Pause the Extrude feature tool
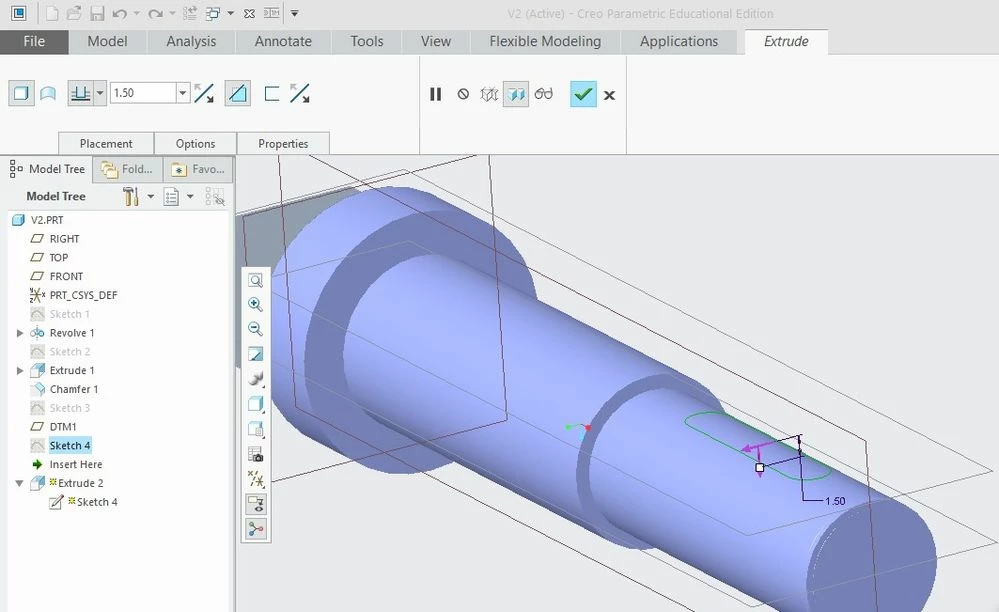This screenshot has width=999, height=612. [x=435, y=94]
